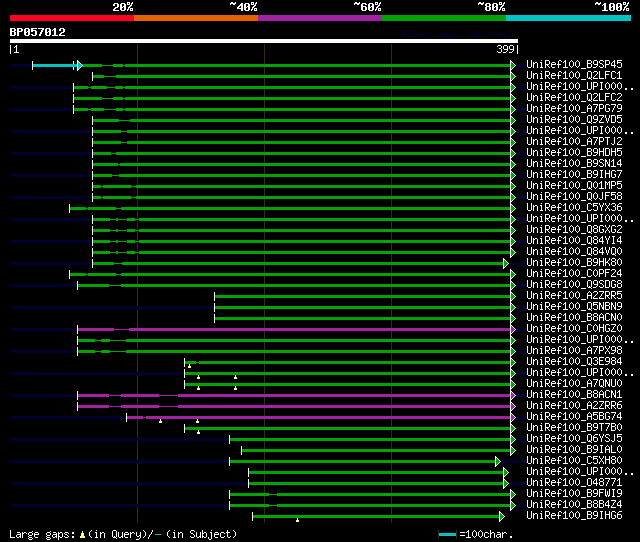
Task: Select the UniRef100_B9T7B0 label
Action: pyautogui.click(x=574, y=428)
